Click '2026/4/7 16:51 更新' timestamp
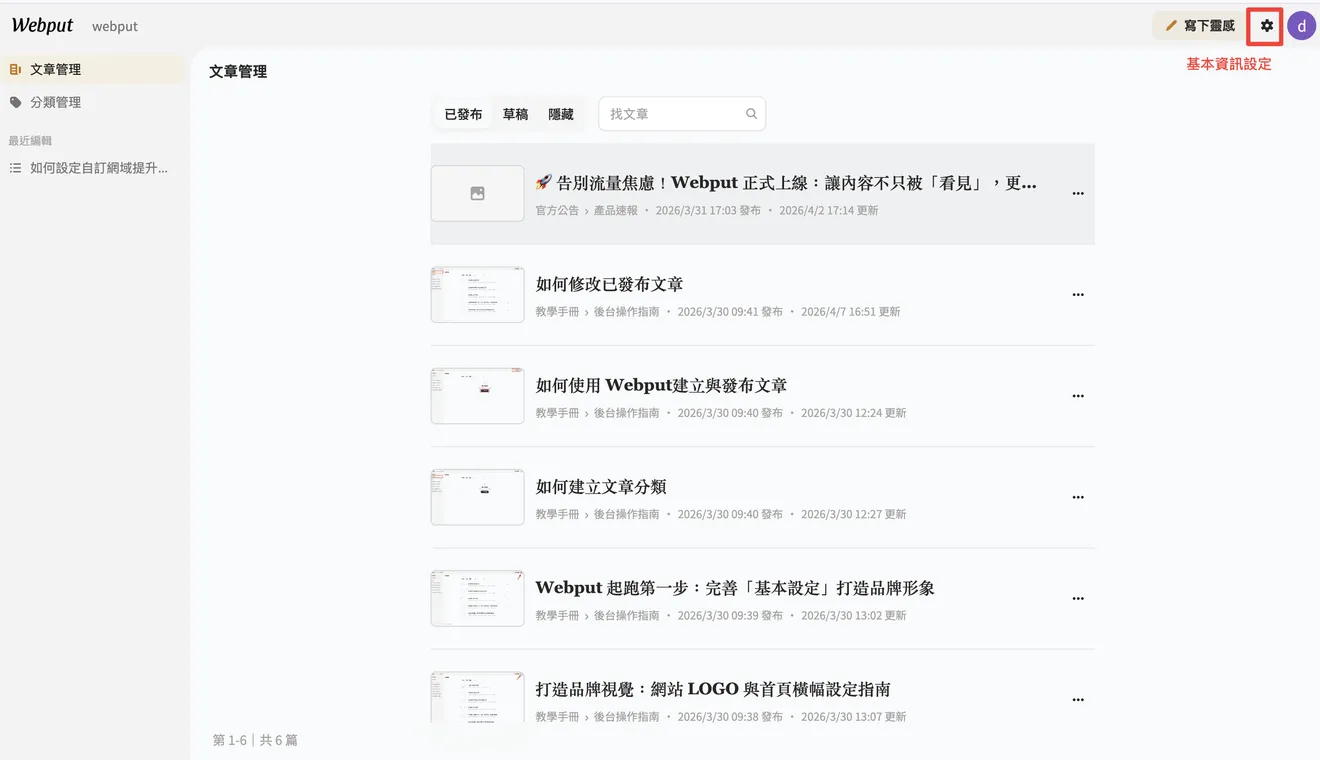Screen dimensions: 1320x760 (851, 312)
